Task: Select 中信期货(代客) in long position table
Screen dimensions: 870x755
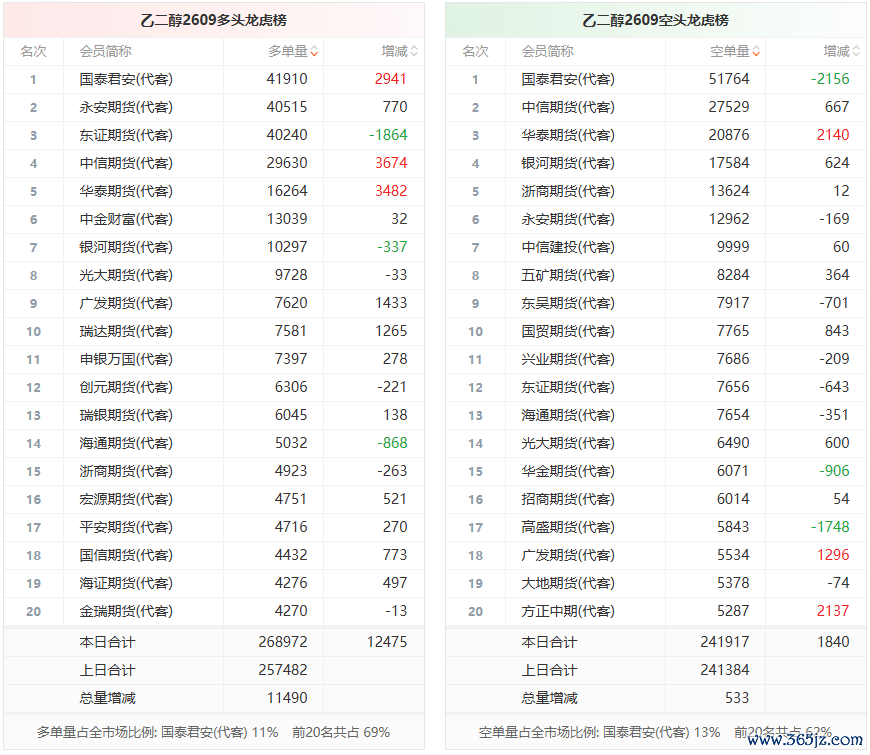Action: 126,163
